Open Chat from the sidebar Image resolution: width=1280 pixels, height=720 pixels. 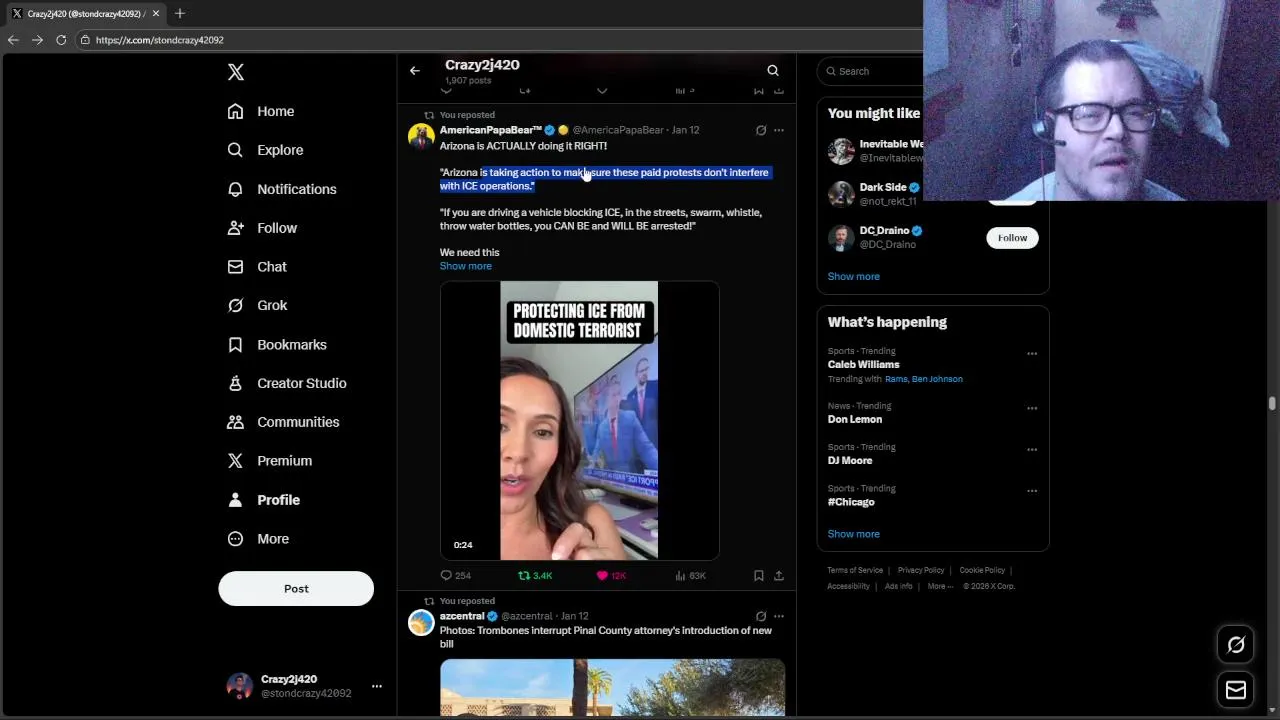coord(257,267)
